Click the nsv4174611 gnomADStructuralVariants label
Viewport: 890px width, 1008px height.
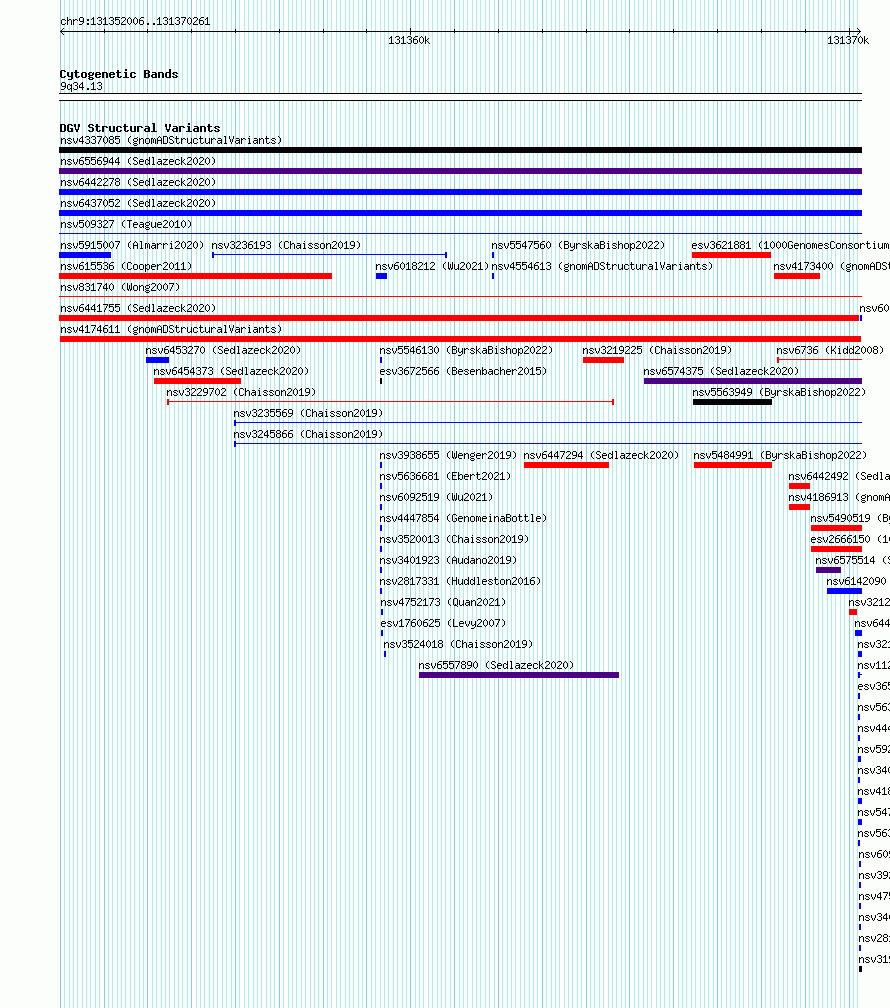click(x=171, y=329)
